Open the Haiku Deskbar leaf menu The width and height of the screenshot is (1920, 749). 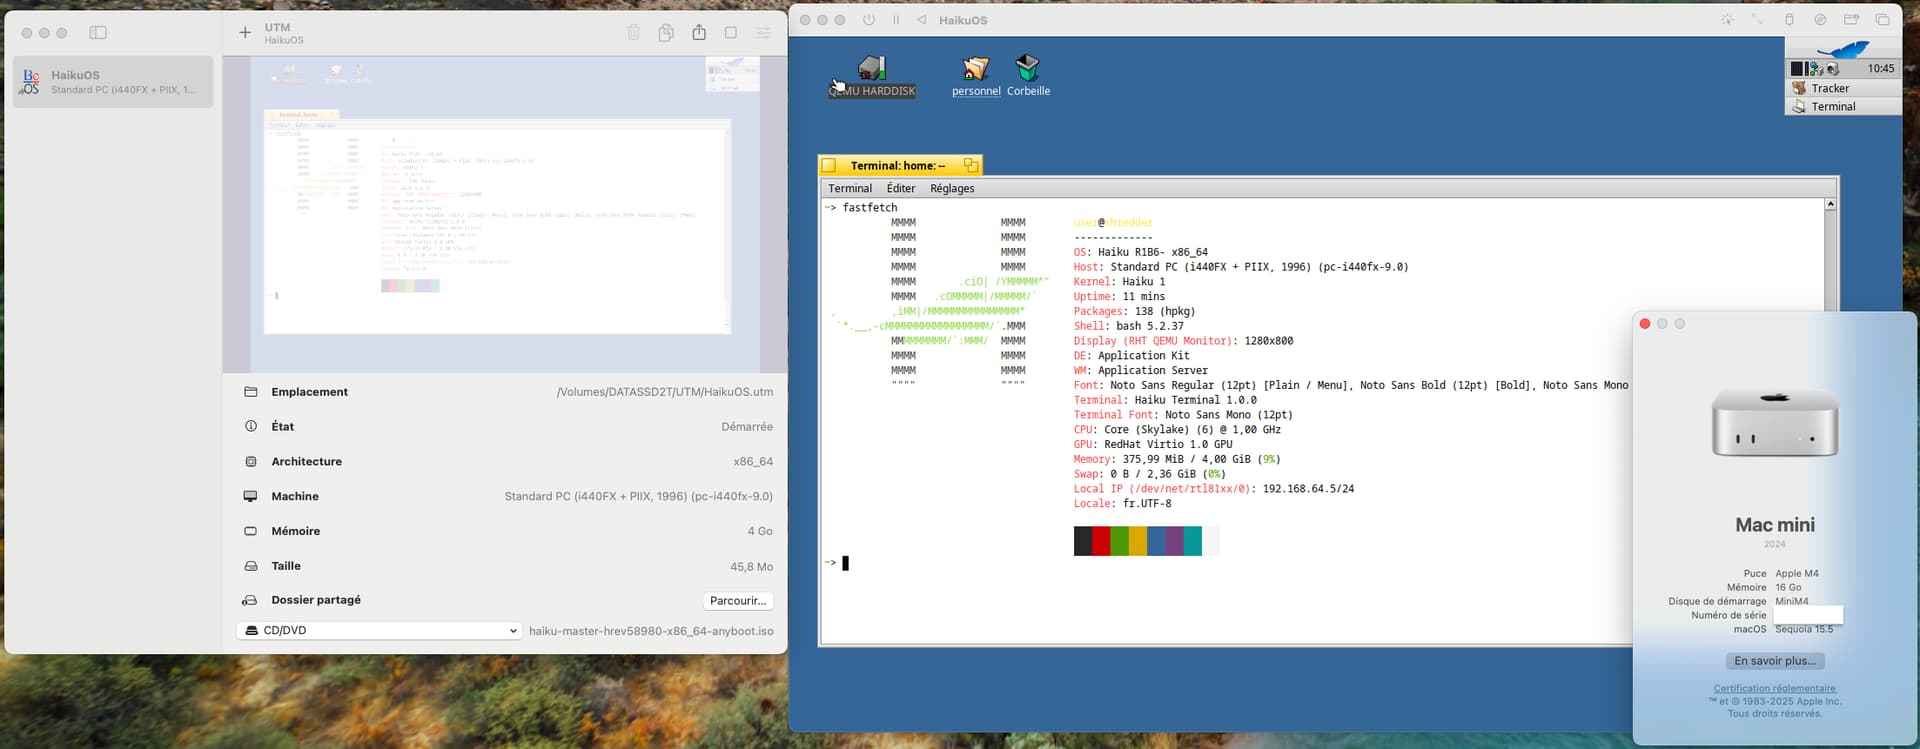[1843, 49]
